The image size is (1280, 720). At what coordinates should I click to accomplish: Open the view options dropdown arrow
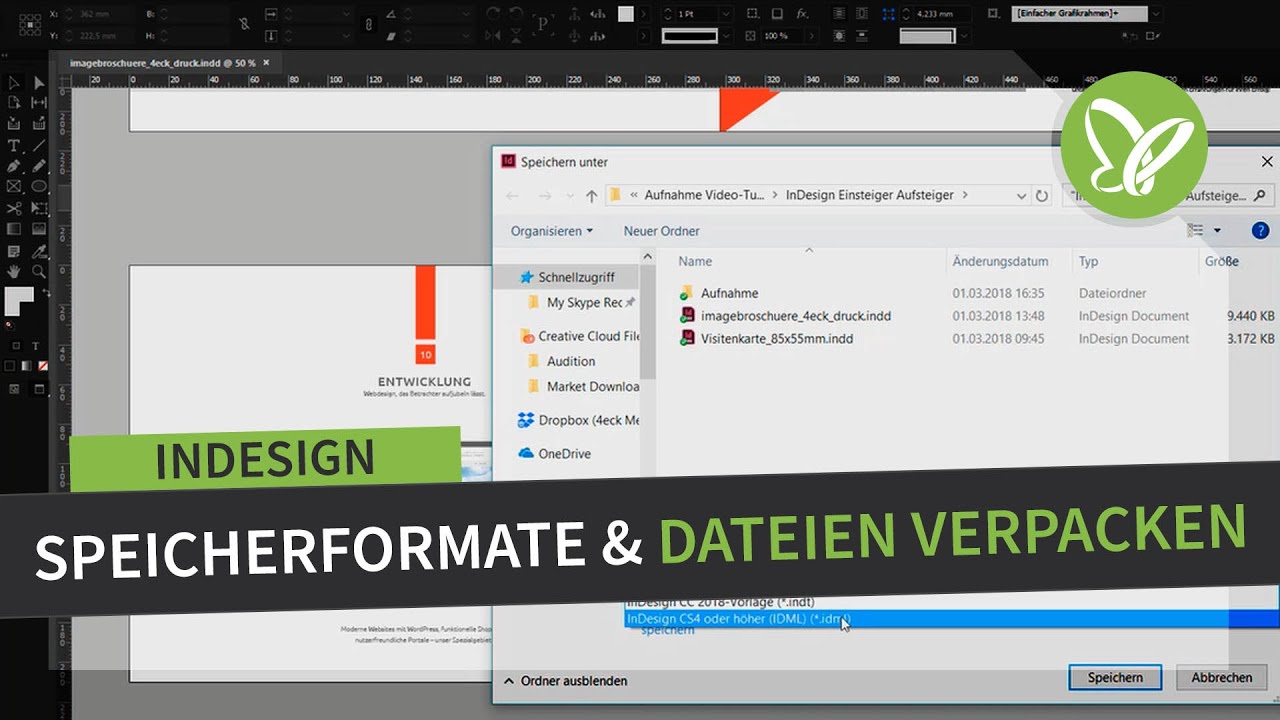(1217, 231)
